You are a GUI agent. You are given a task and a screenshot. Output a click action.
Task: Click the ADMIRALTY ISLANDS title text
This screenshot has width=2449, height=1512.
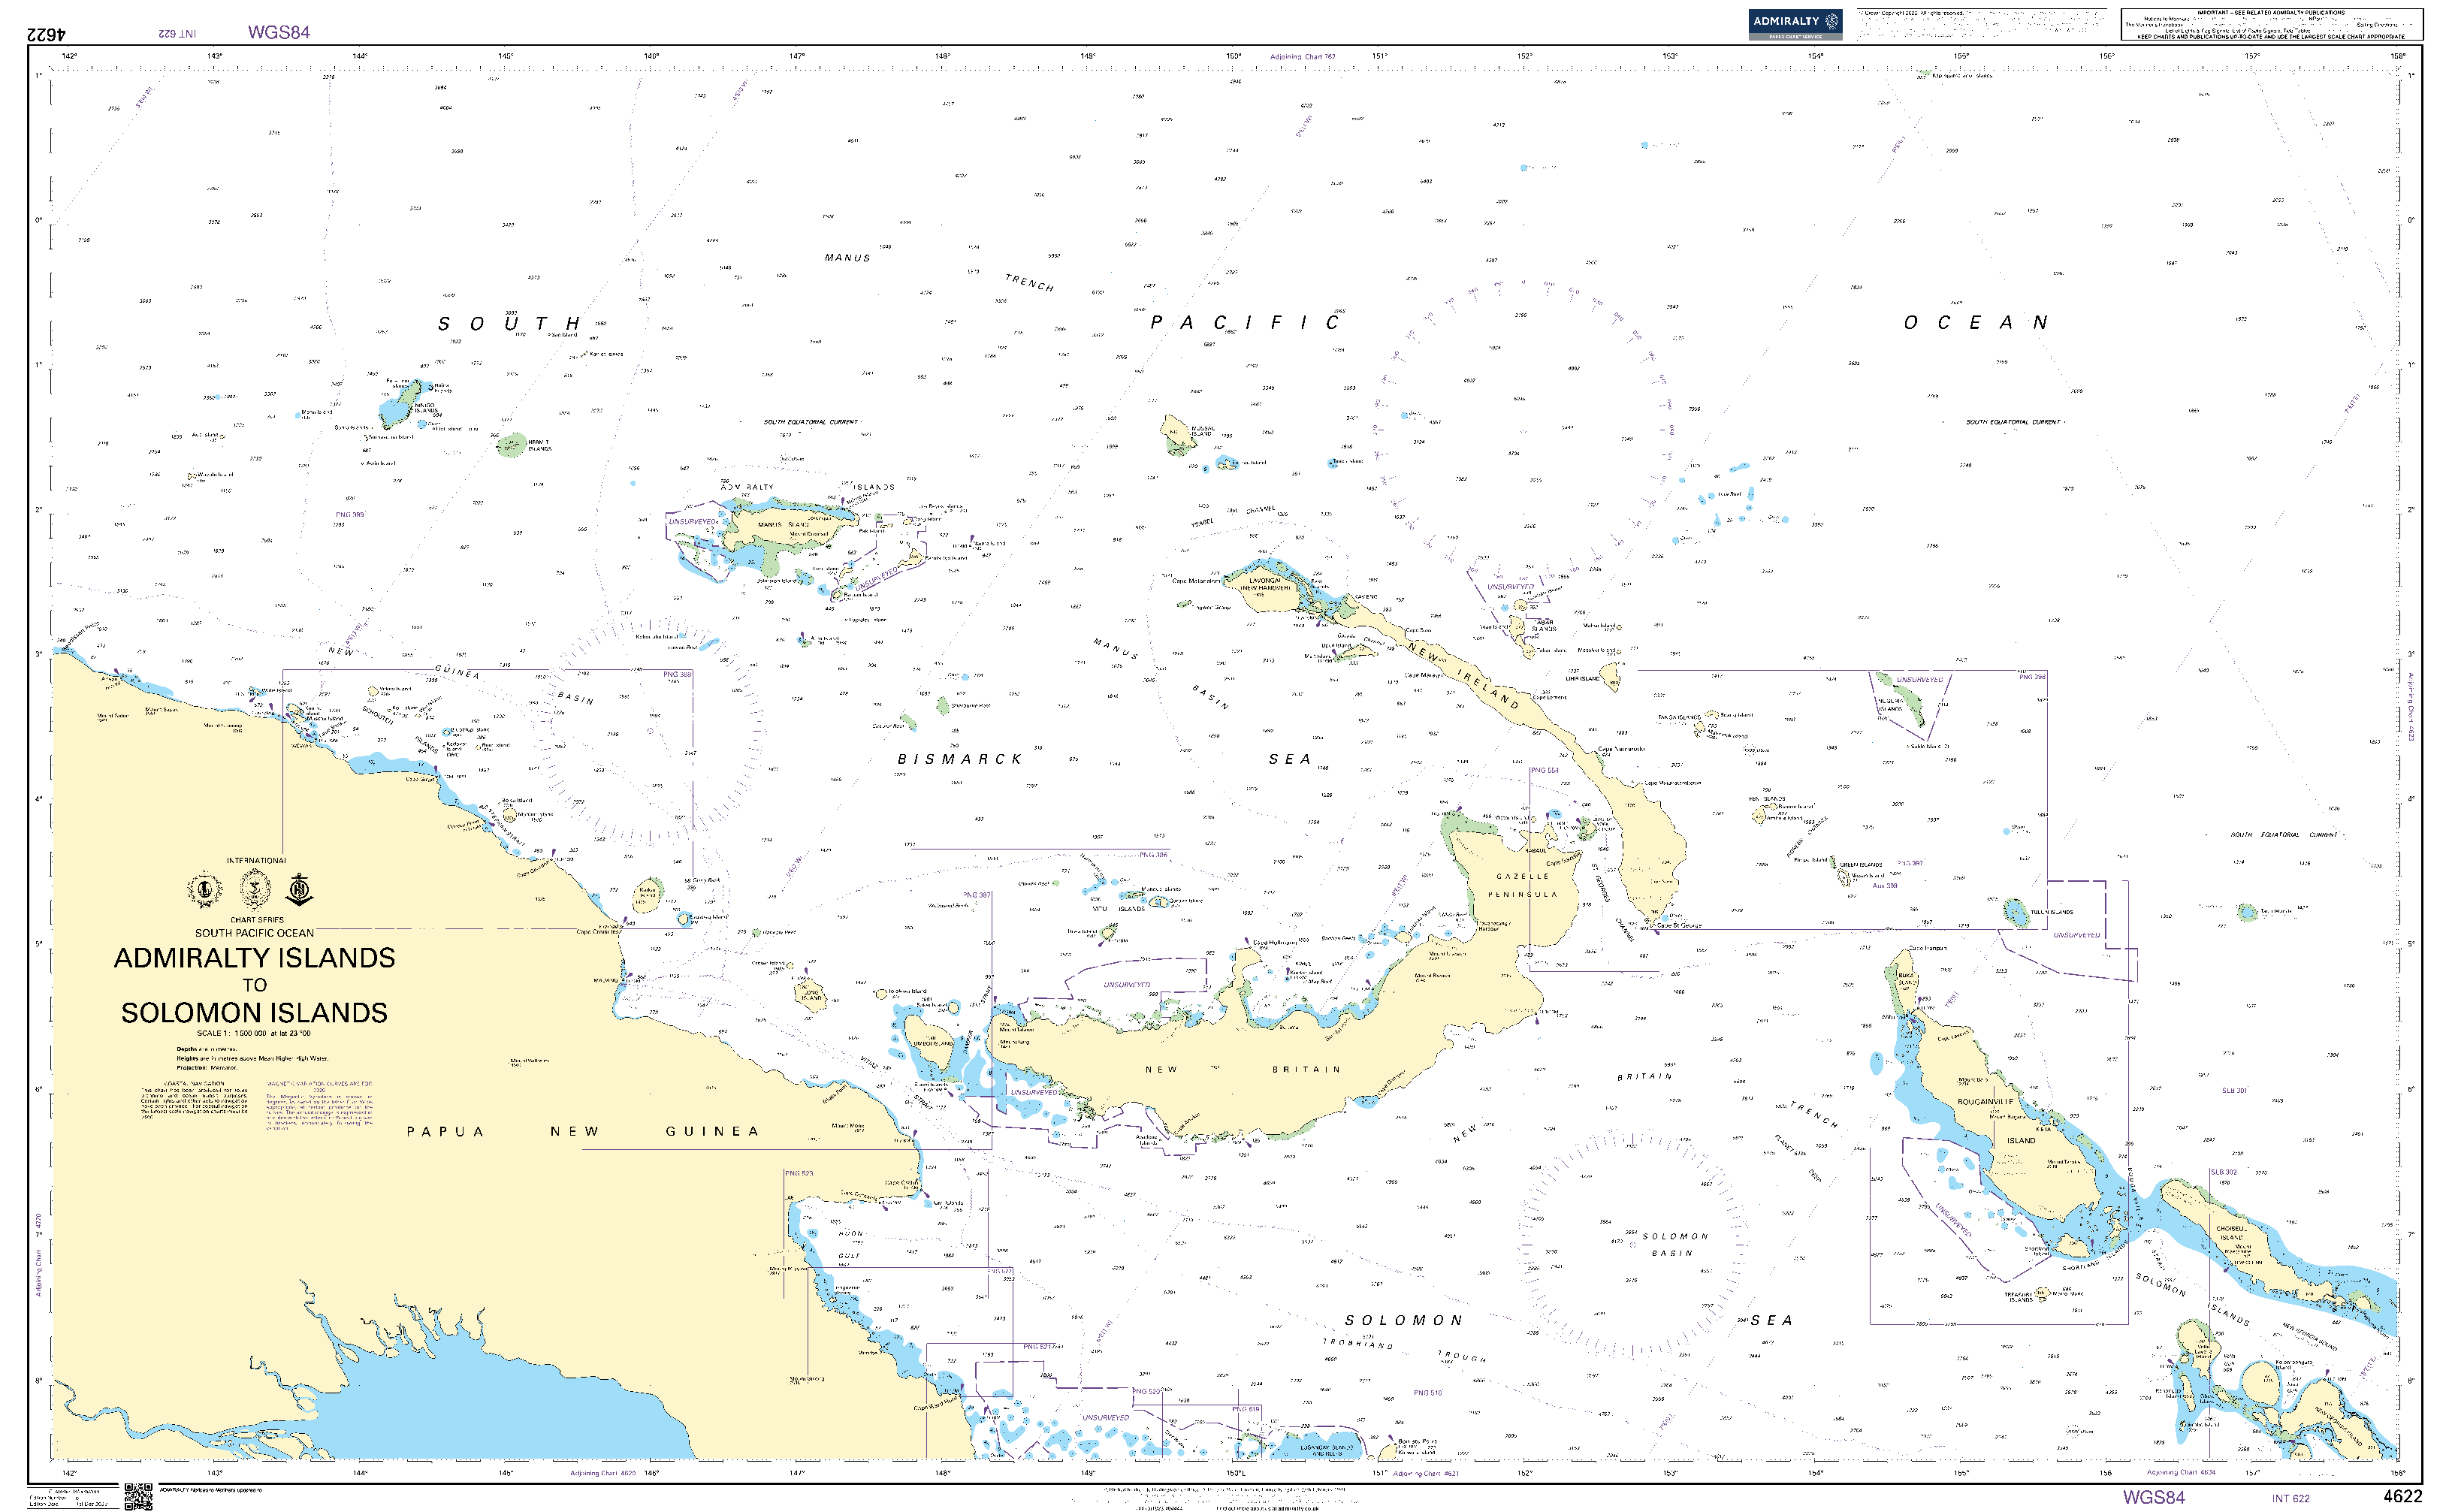click(254, 958)
